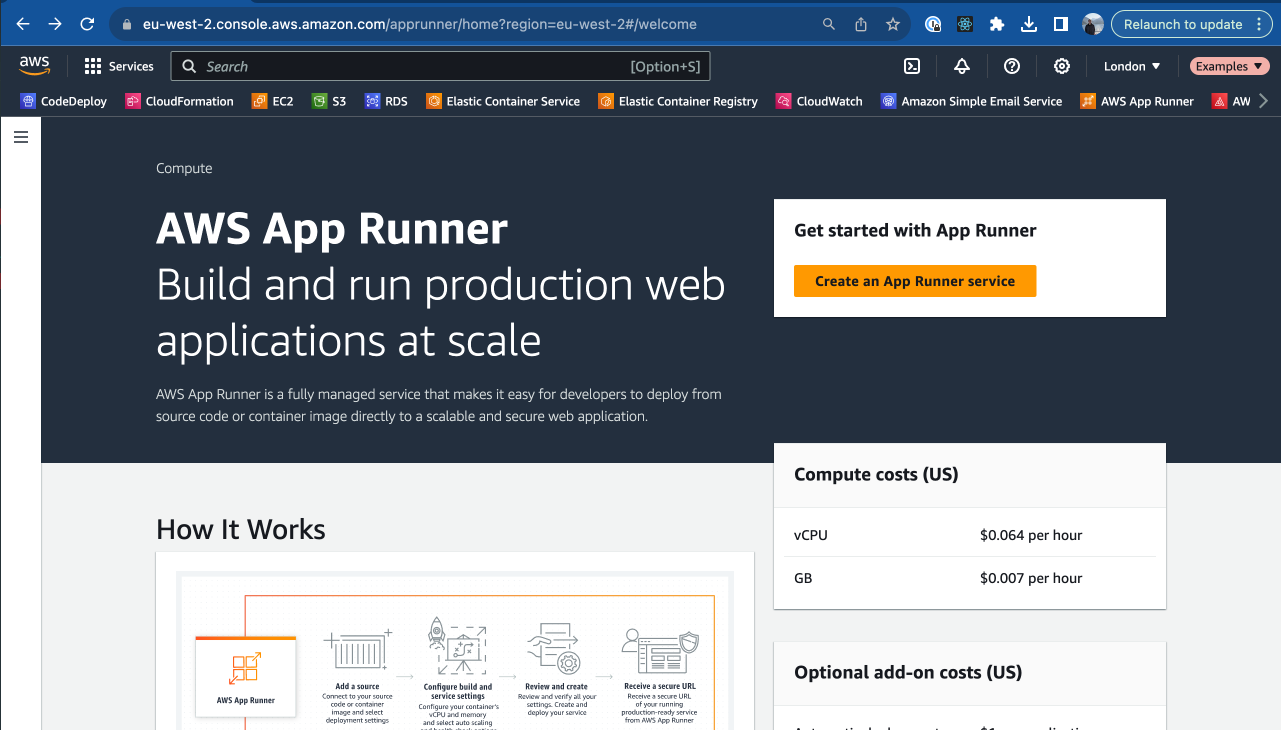Open the Extensions puzzle piece menu
This screenshot has width=1281, height=730.
tap(997, 24)
